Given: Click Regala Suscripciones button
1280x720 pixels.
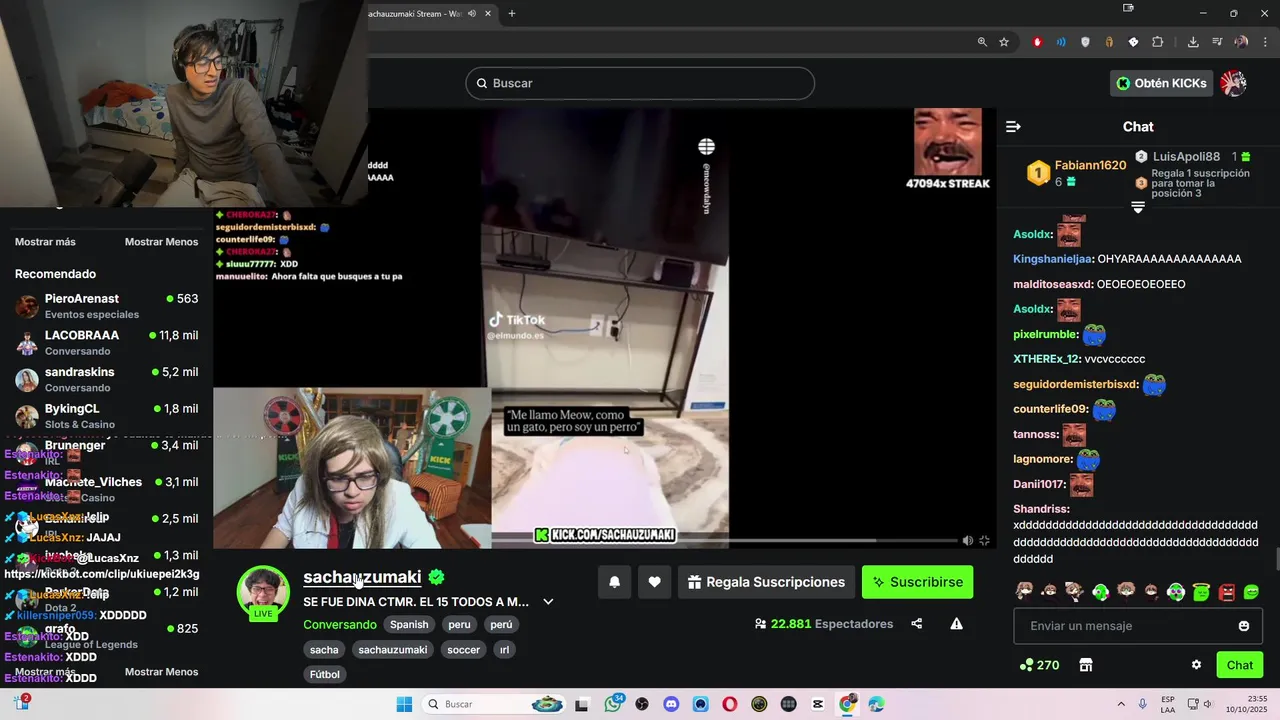Looking at the screenshot, I should pyautogui.click(x=767, y=582).
